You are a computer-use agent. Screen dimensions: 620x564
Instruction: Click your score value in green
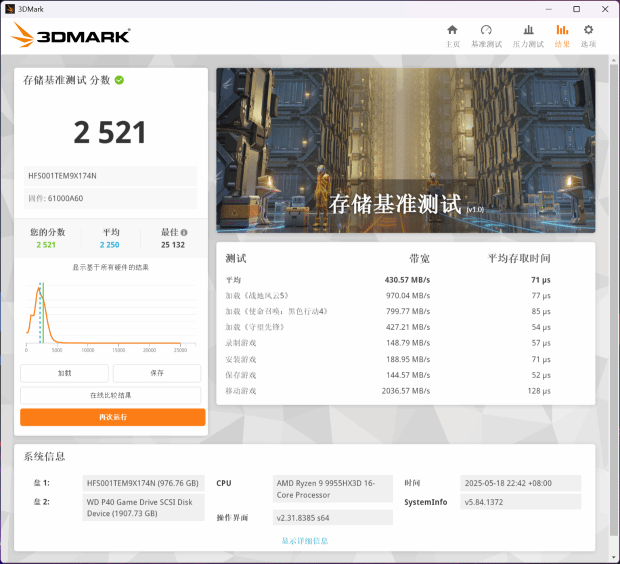coord(46,245)
